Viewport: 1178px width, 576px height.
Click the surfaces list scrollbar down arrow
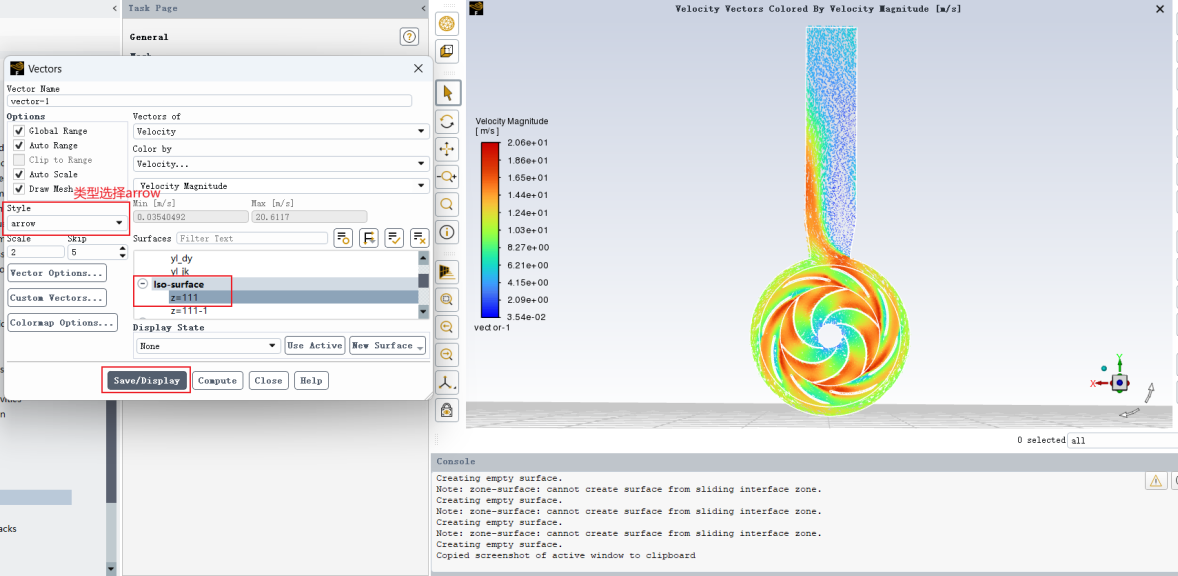[x=424, y=311]
